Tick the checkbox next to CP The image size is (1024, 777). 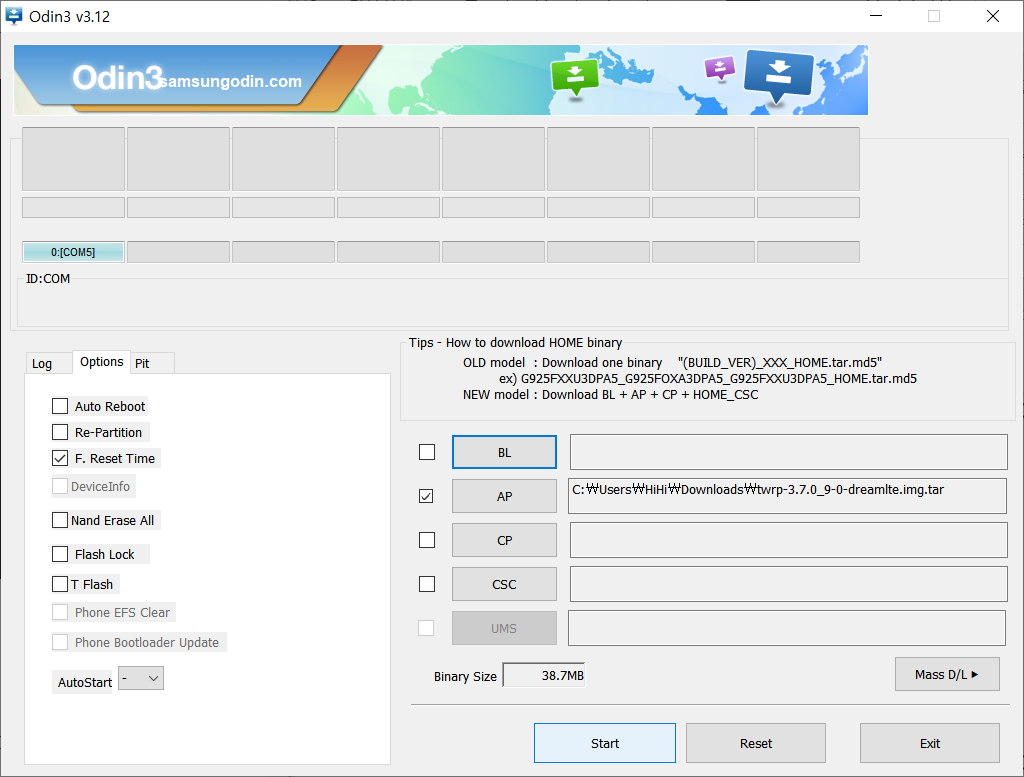427,540
